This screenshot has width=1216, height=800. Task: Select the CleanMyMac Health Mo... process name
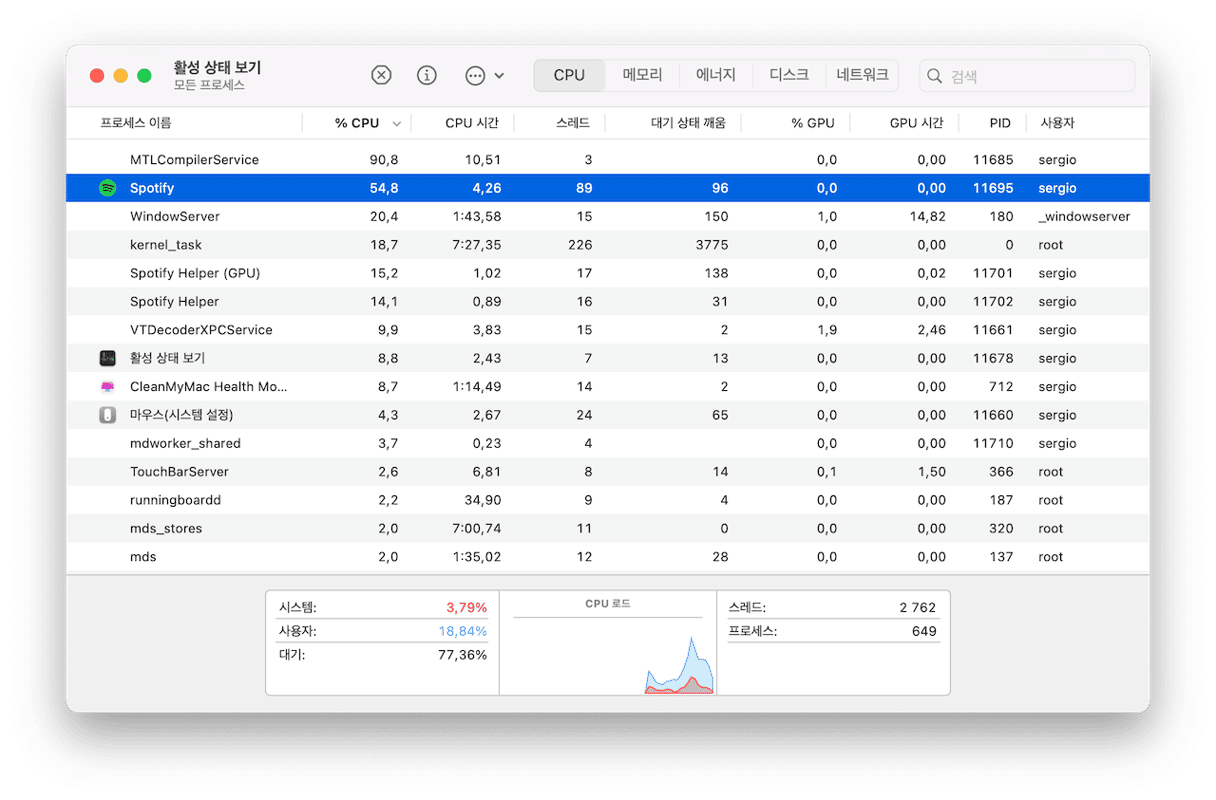click(x=208, y=386)
